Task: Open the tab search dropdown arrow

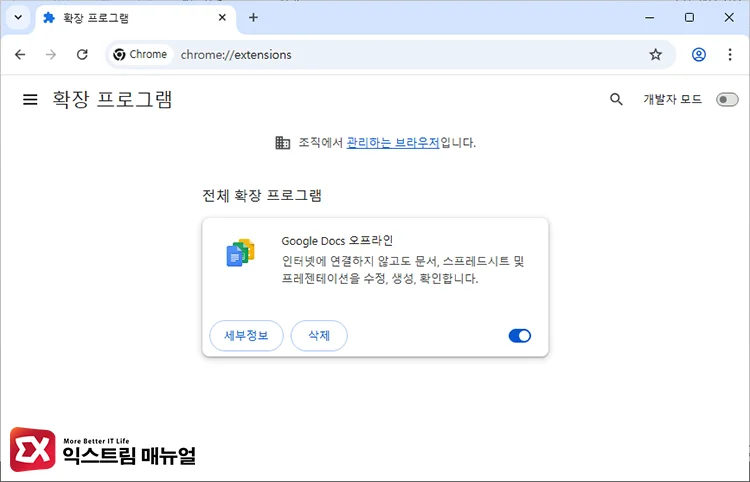Action: click(18, 18)
